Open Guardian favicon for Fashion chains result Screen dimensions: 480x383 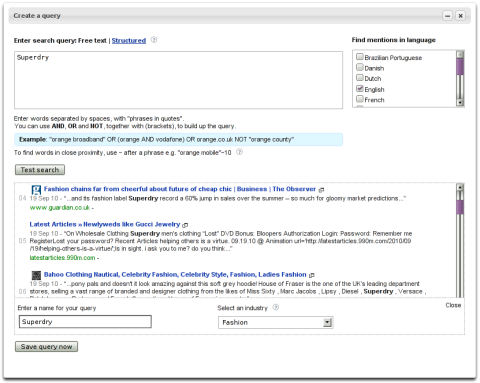click(x=36, y=190)
